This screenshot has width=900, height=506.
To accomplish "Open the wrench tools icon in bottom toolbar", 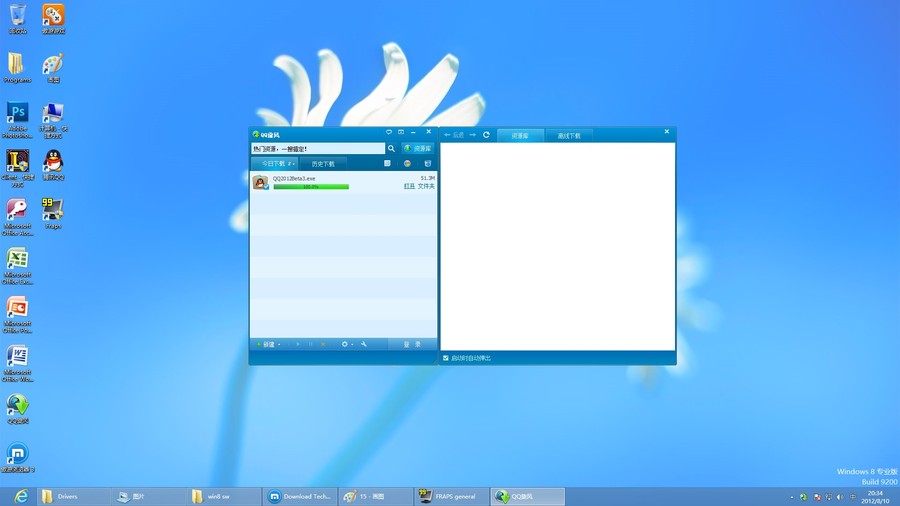I will tap(364, 344).
